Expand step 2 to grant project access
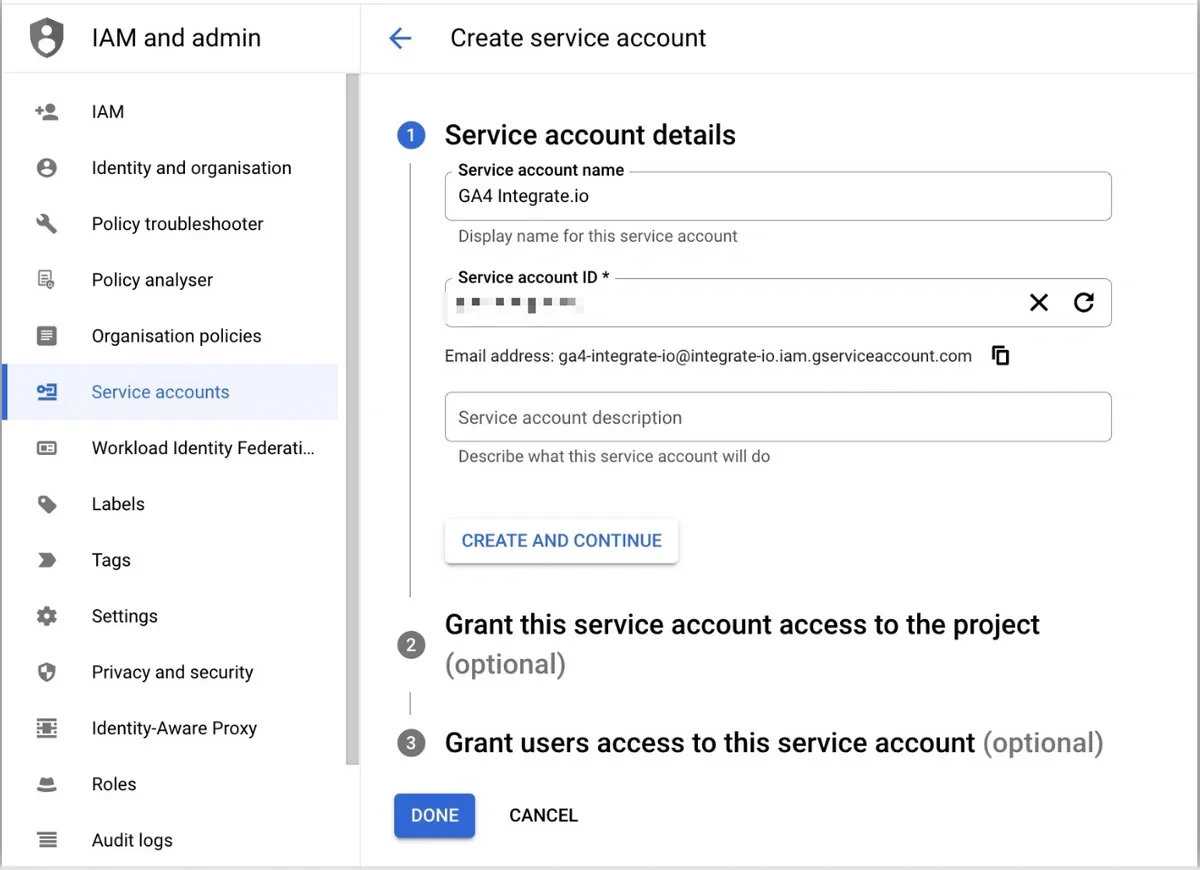The width and height of the screenshot is (1200, 870). coord(741,624)
